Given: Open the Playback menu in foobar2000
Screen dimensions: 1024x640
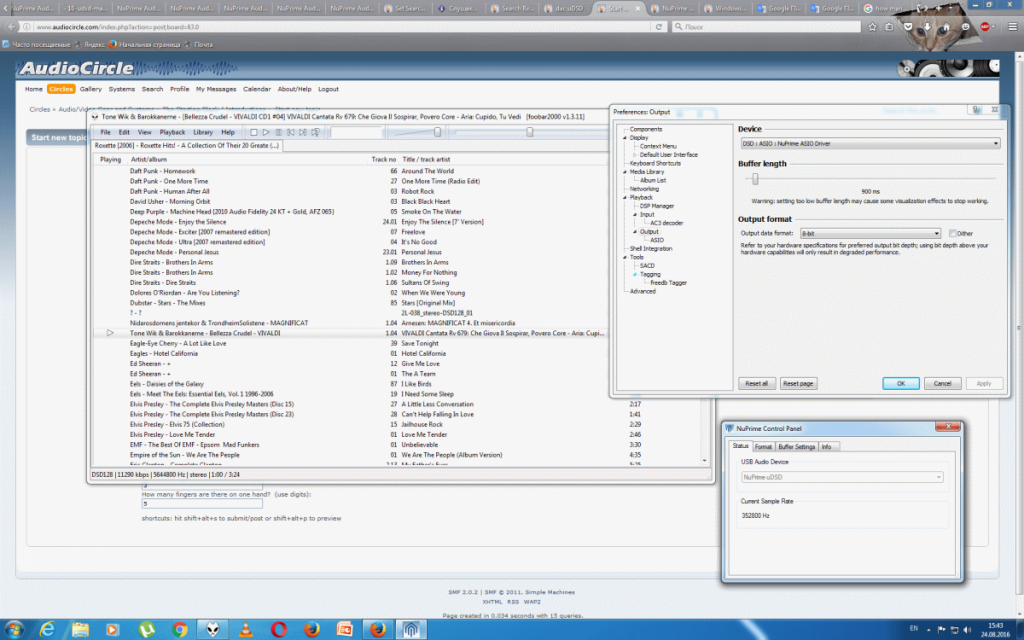Looking at the screenshot, I should point(172,133).
